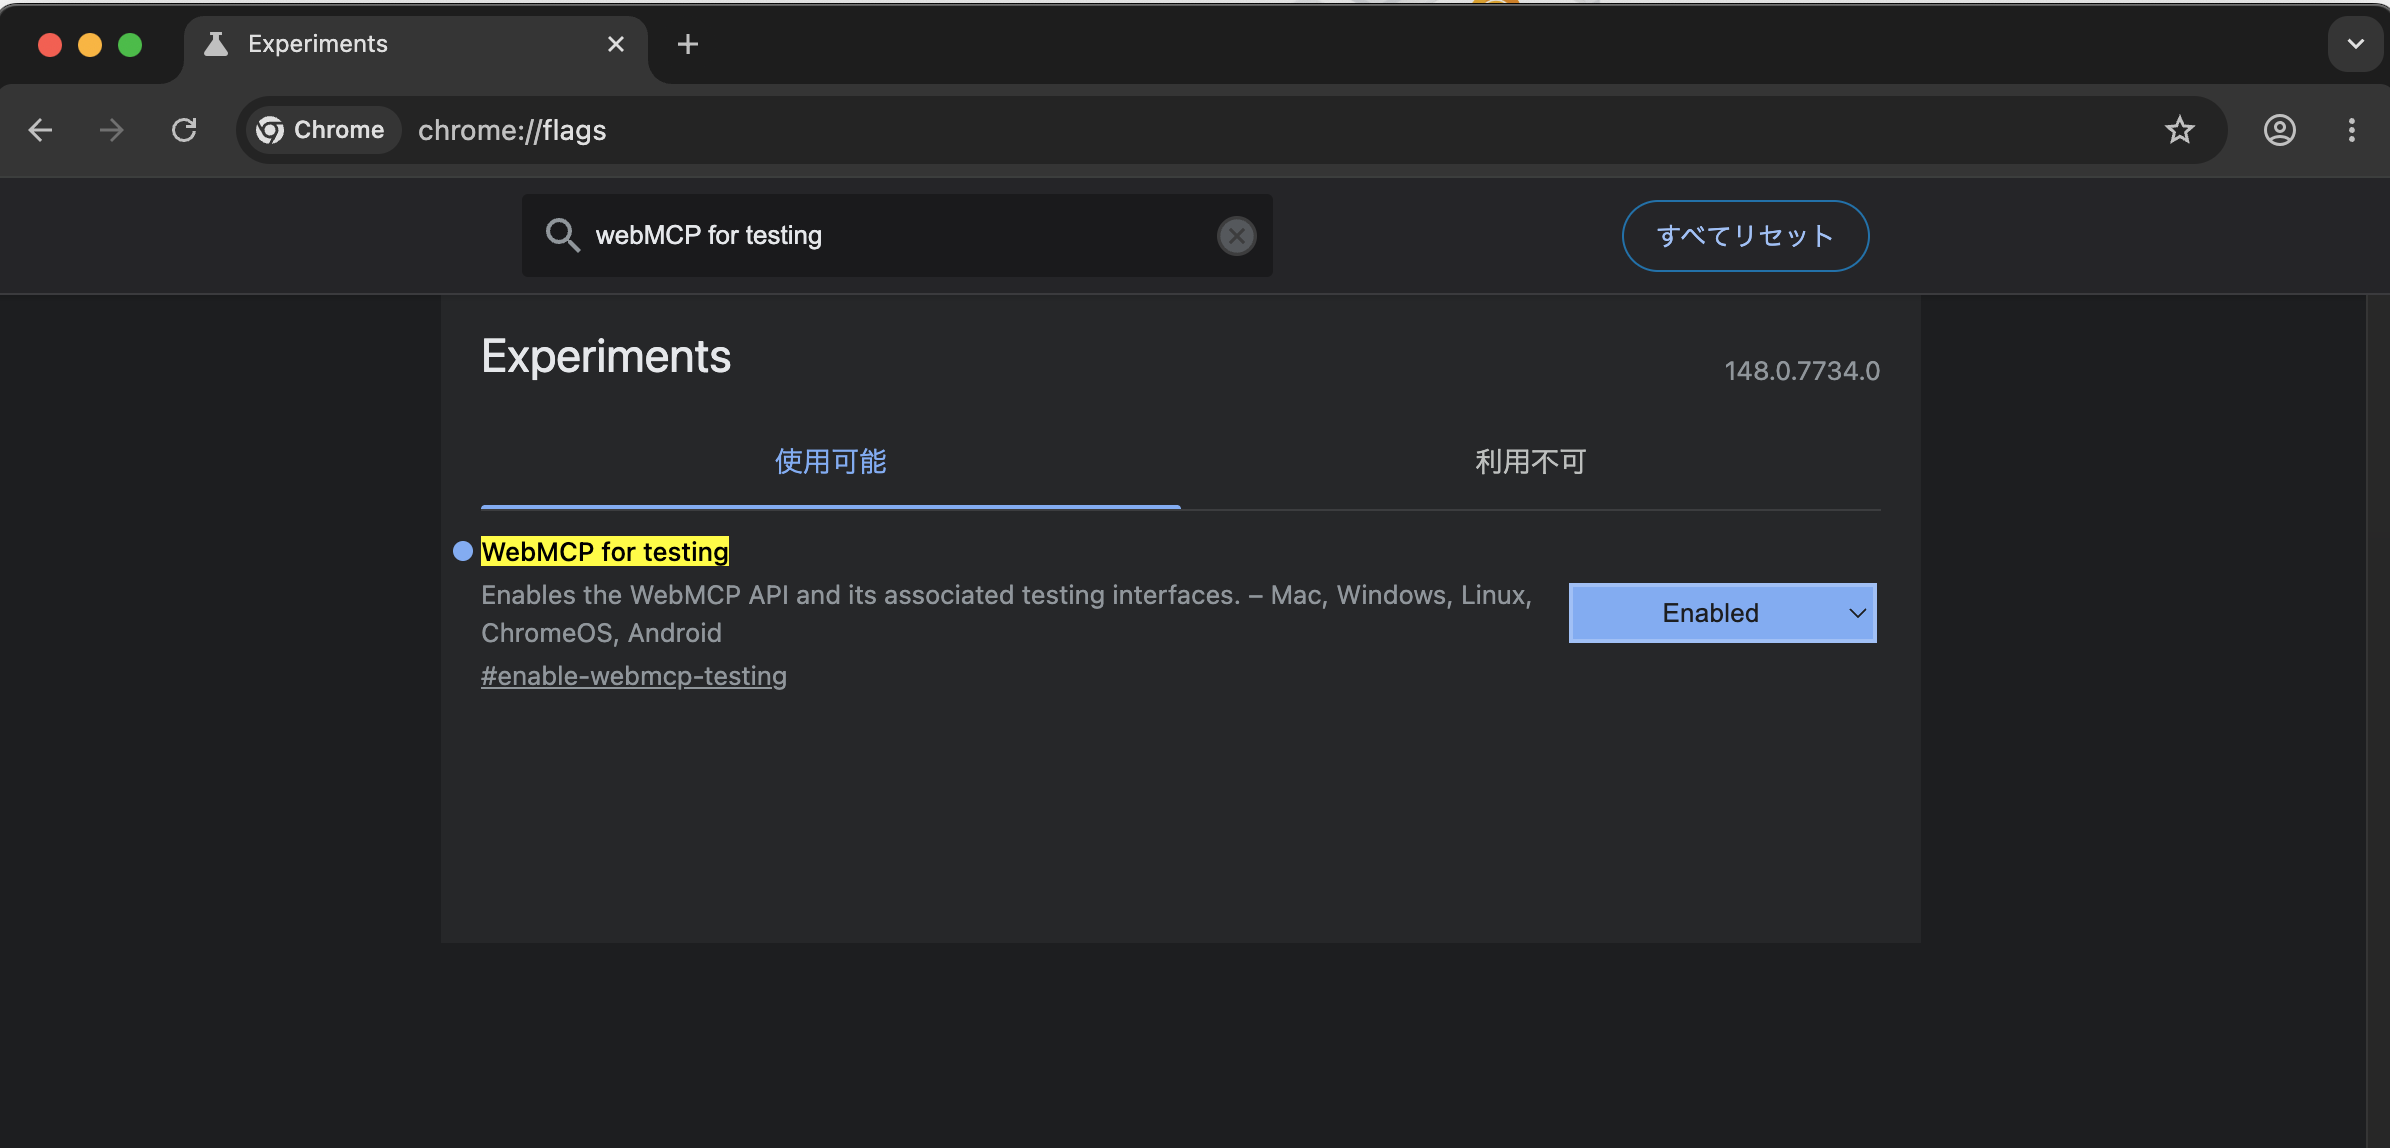Clear the flags search field
The image size is (2390, 1148).
1236,236
